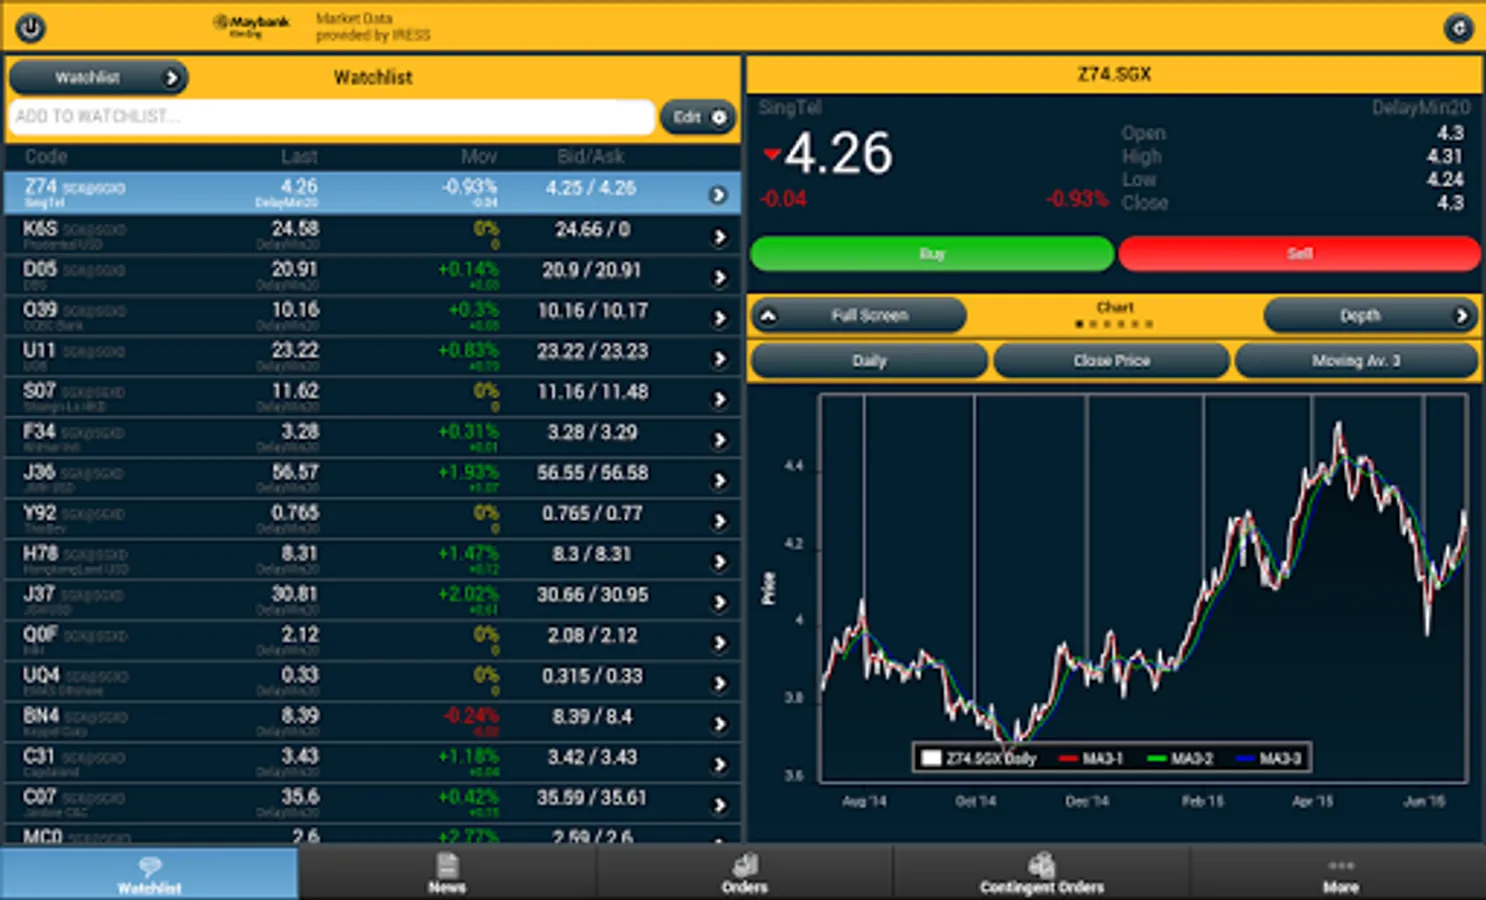
Task: Tap the refresh icon in top-right corner
Action: (1458, 28)
